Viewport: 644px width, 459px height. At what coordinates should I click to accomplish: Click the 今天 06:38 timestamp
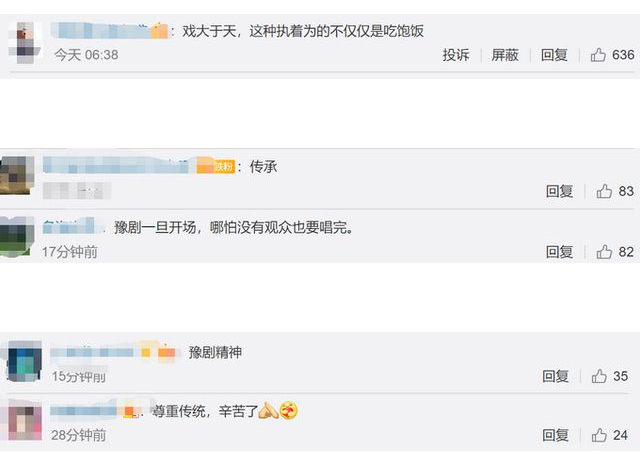point(86,55)
